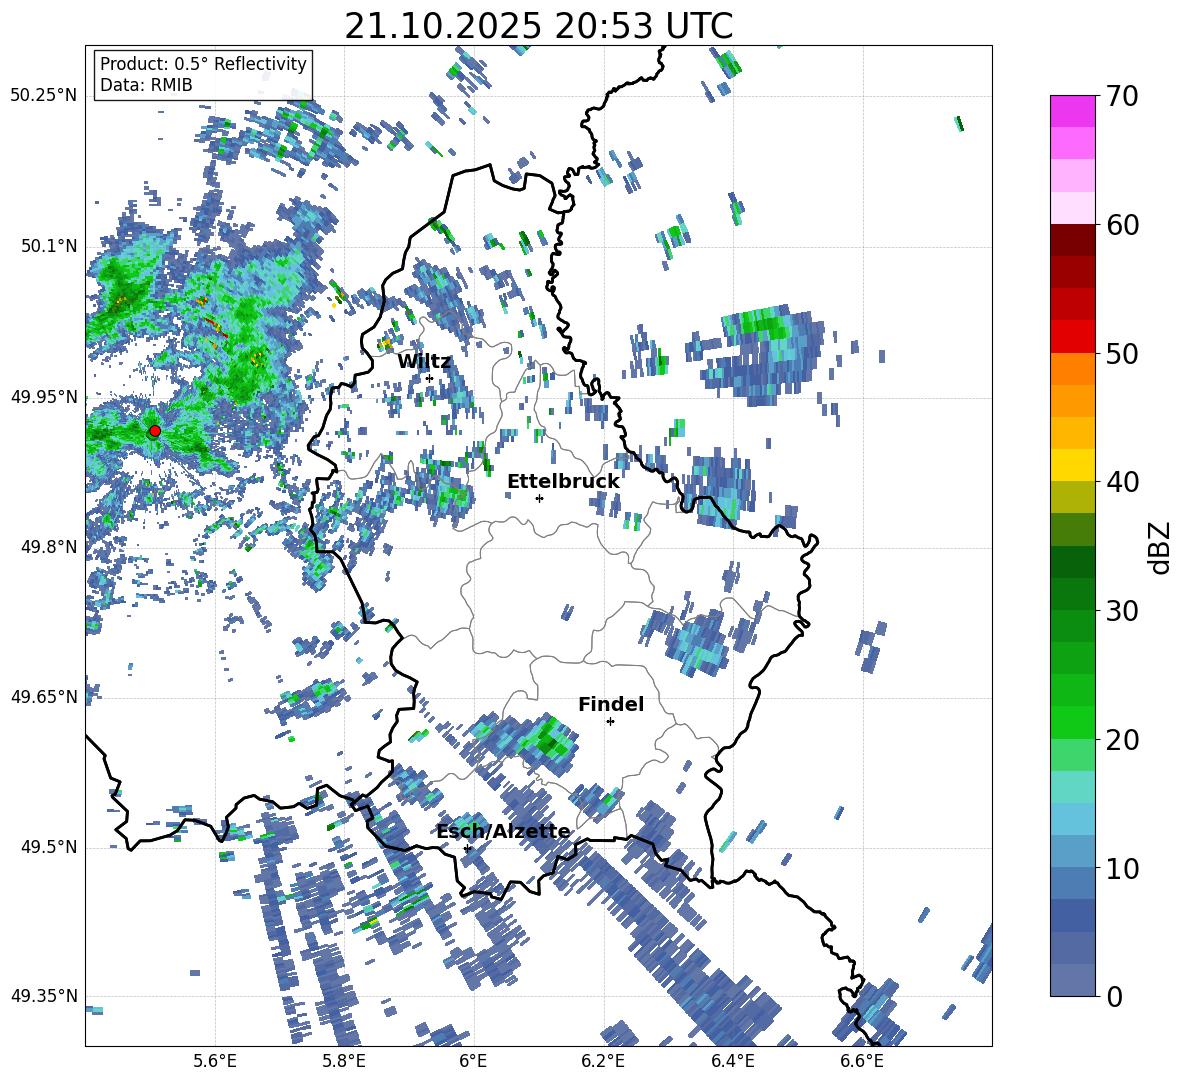Click the 50 tick on colorbar
This screenshot has width=1184, height=1081.
1122,353
